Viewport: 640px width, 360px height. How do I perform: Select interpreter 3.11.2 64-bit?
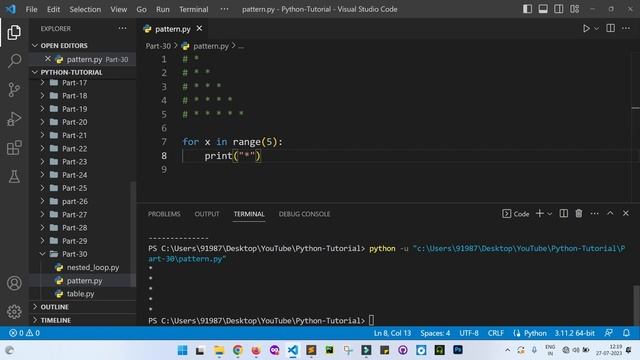(x=574, y=333)
